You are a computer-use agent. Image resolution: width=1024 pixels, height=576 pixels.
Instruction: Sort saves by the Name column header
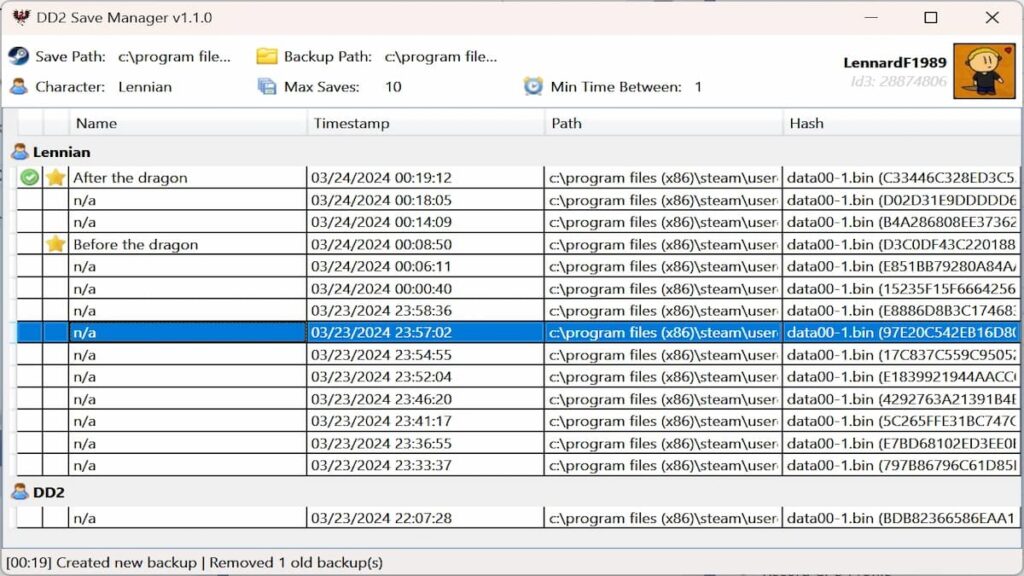188,123
